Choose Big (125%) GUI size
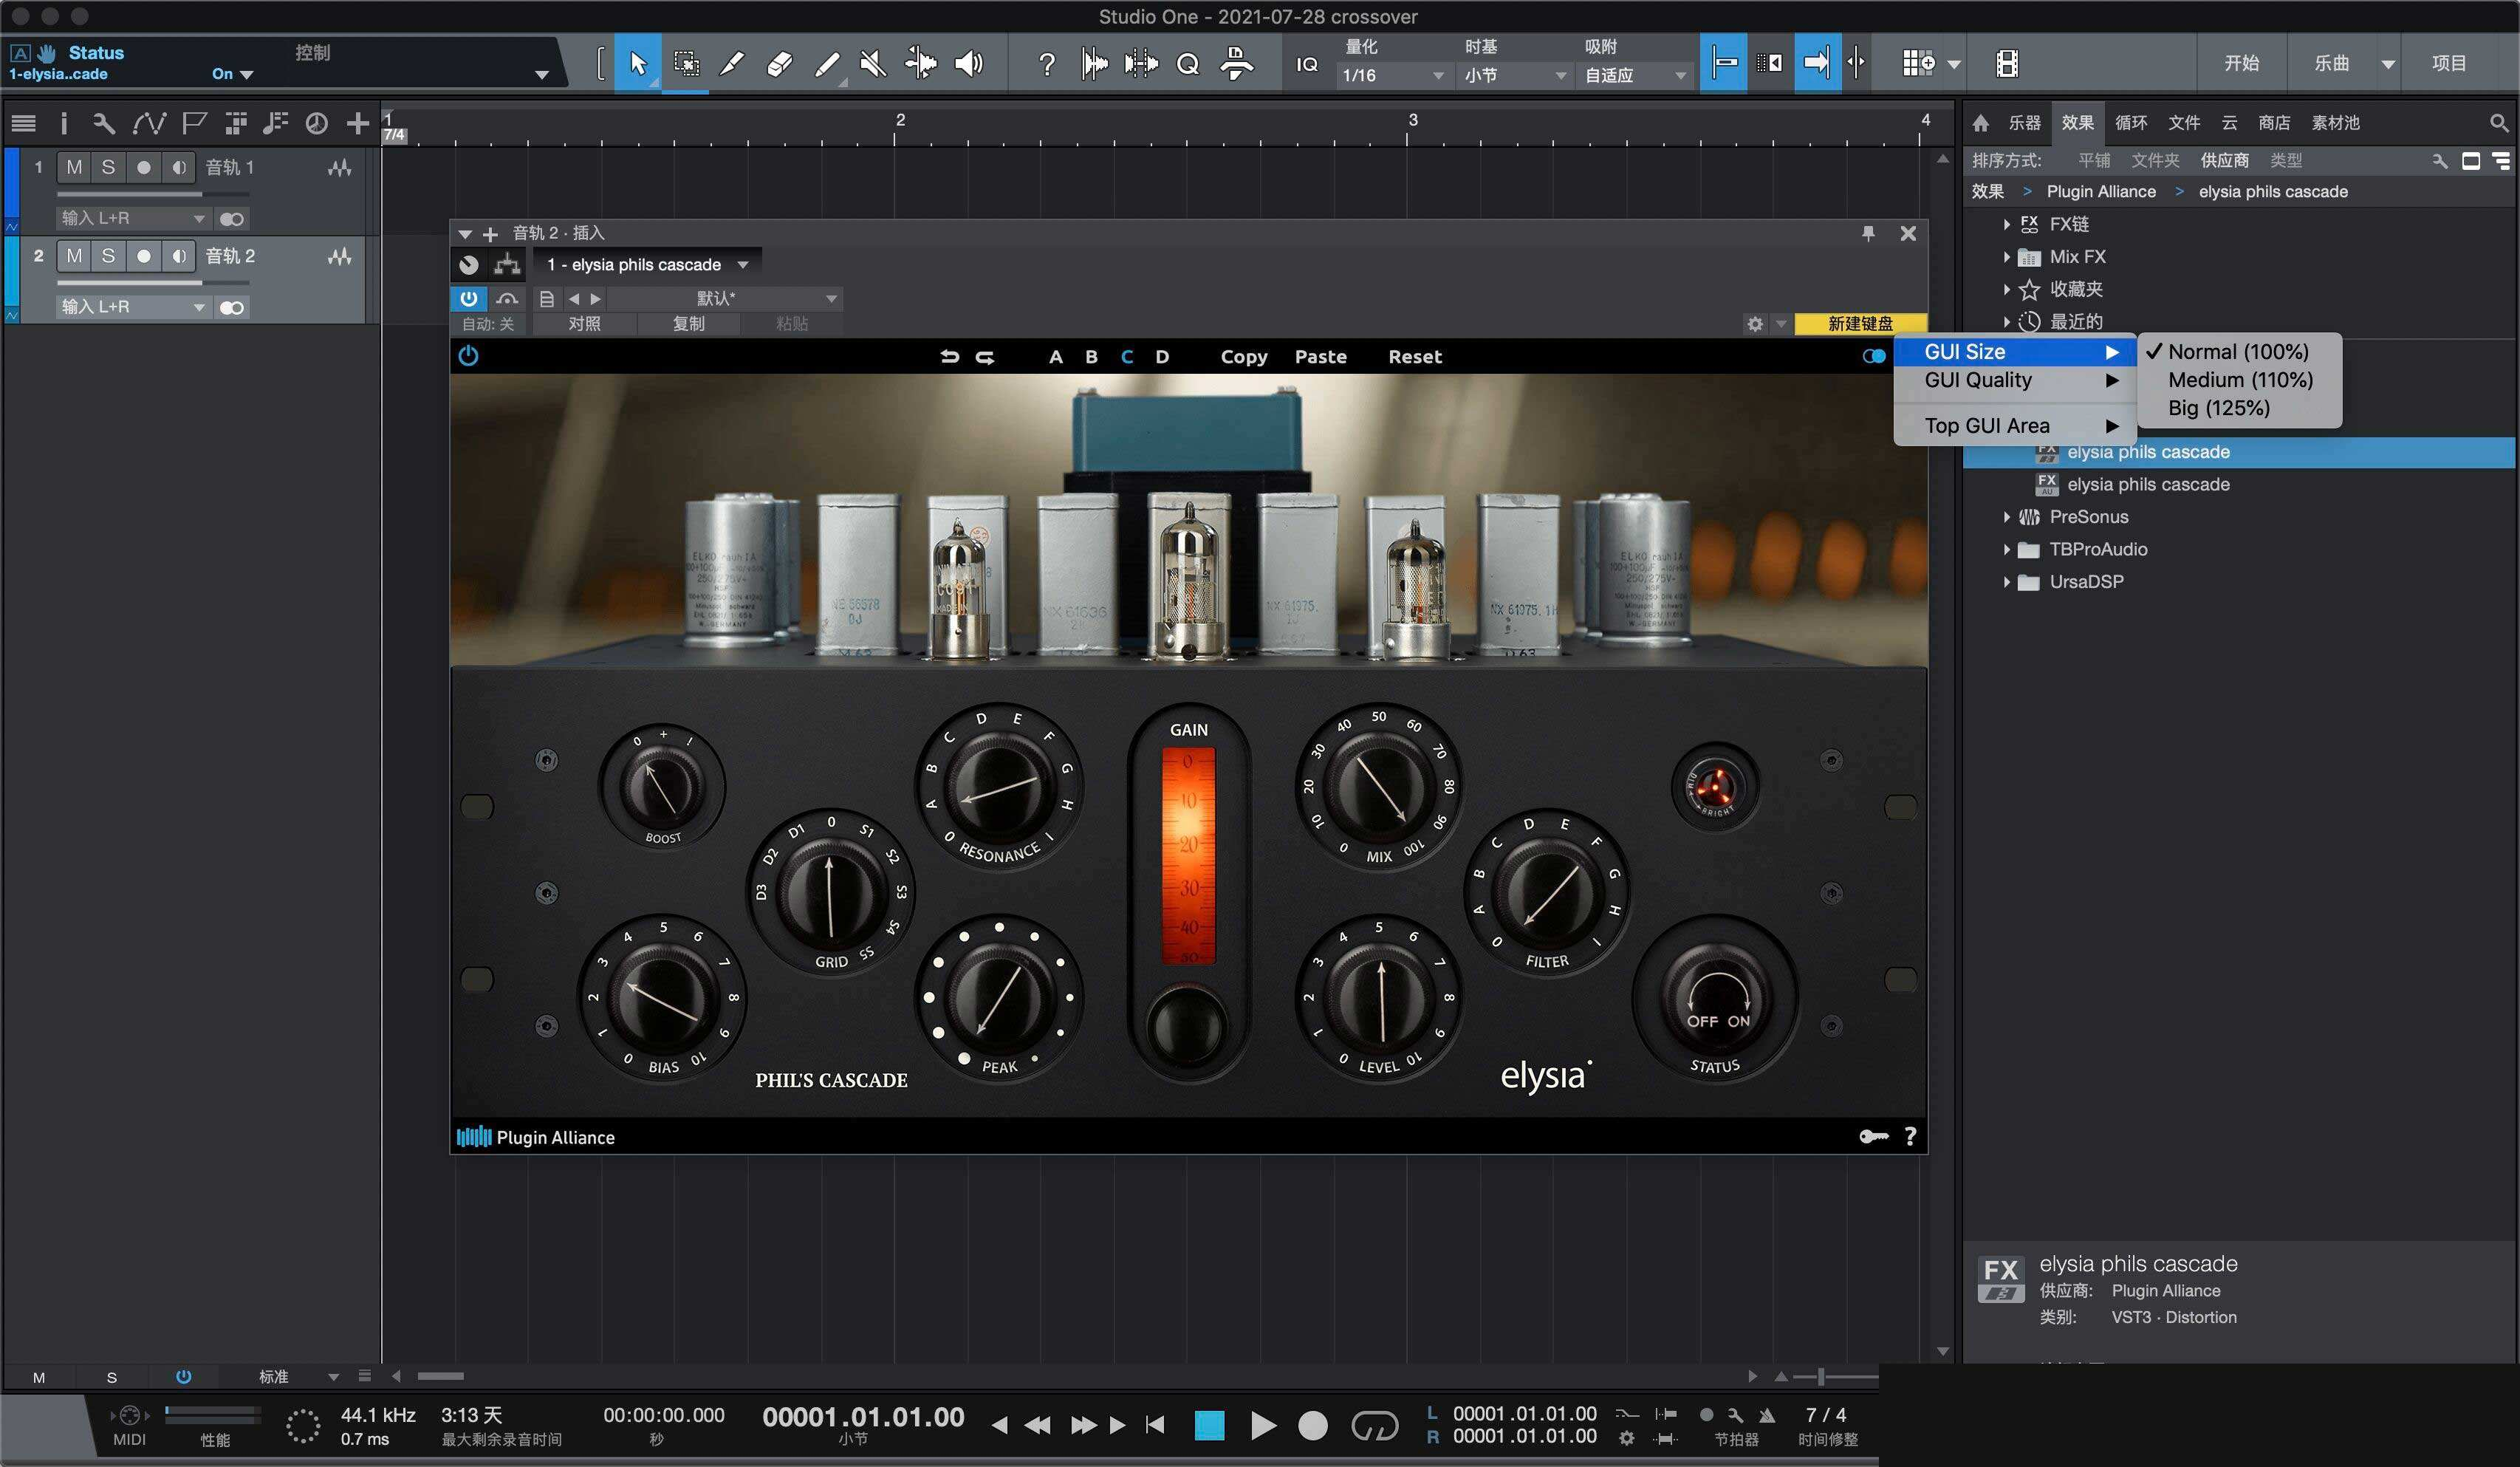Screen dimensions: 2520x1467 click(2240, 408)
